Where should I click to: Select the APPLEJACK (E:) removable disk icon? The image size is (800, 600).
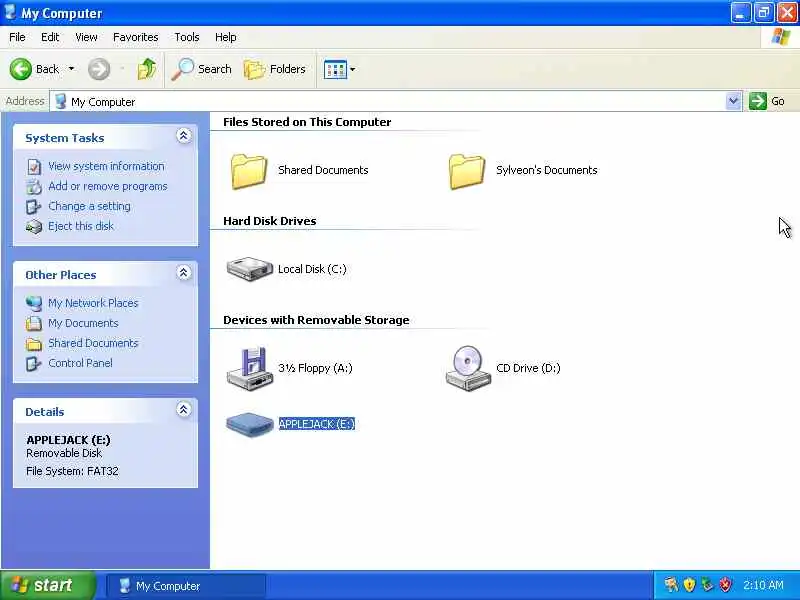coord(249,424)
